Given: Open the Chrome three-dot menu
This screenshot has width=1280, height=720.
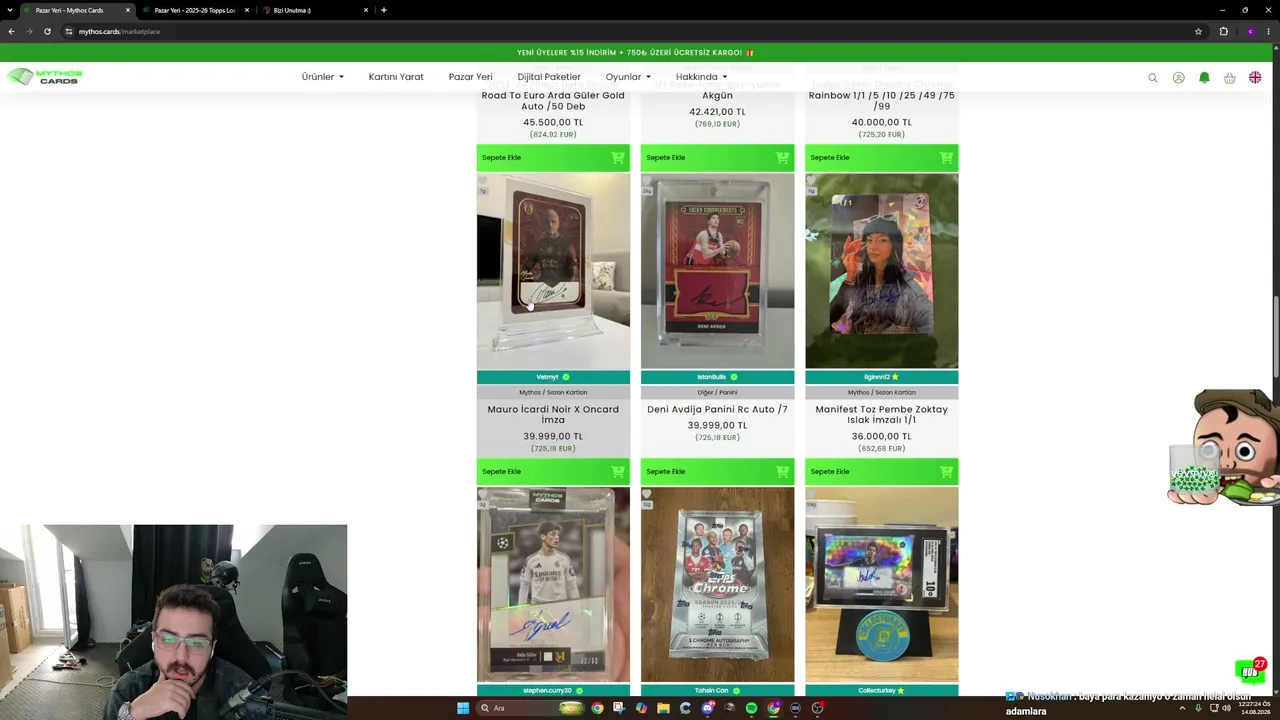Looking at the screenshot, I should coord(1269,31).
